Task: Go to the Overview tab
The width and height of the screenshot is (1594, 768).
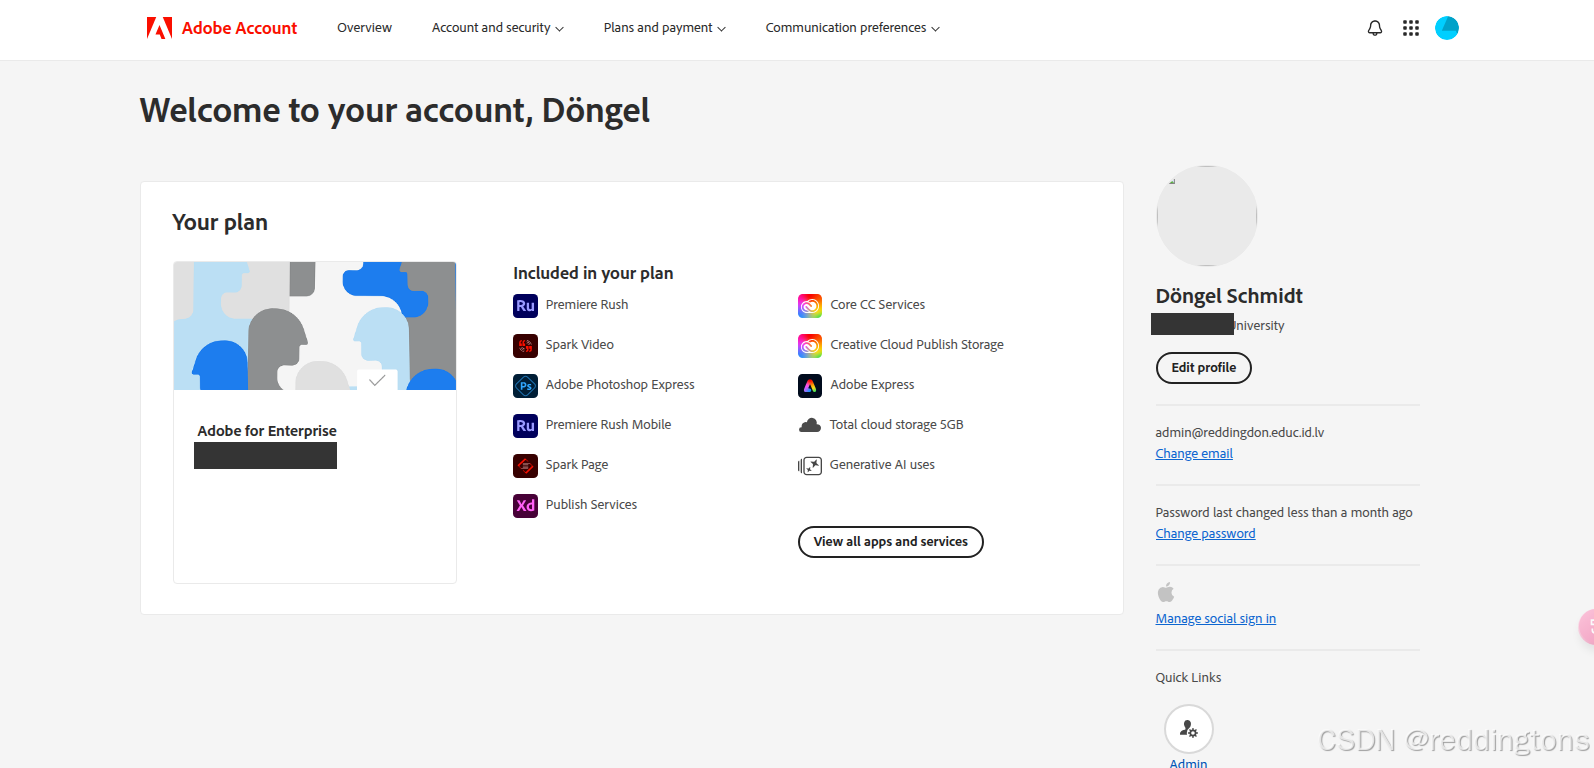Action: coord(364,28)
